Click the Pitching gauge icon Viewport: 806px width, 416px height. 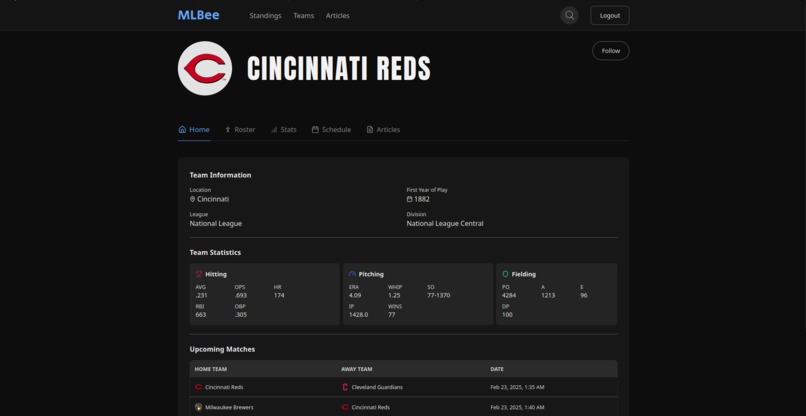[352, 274]
